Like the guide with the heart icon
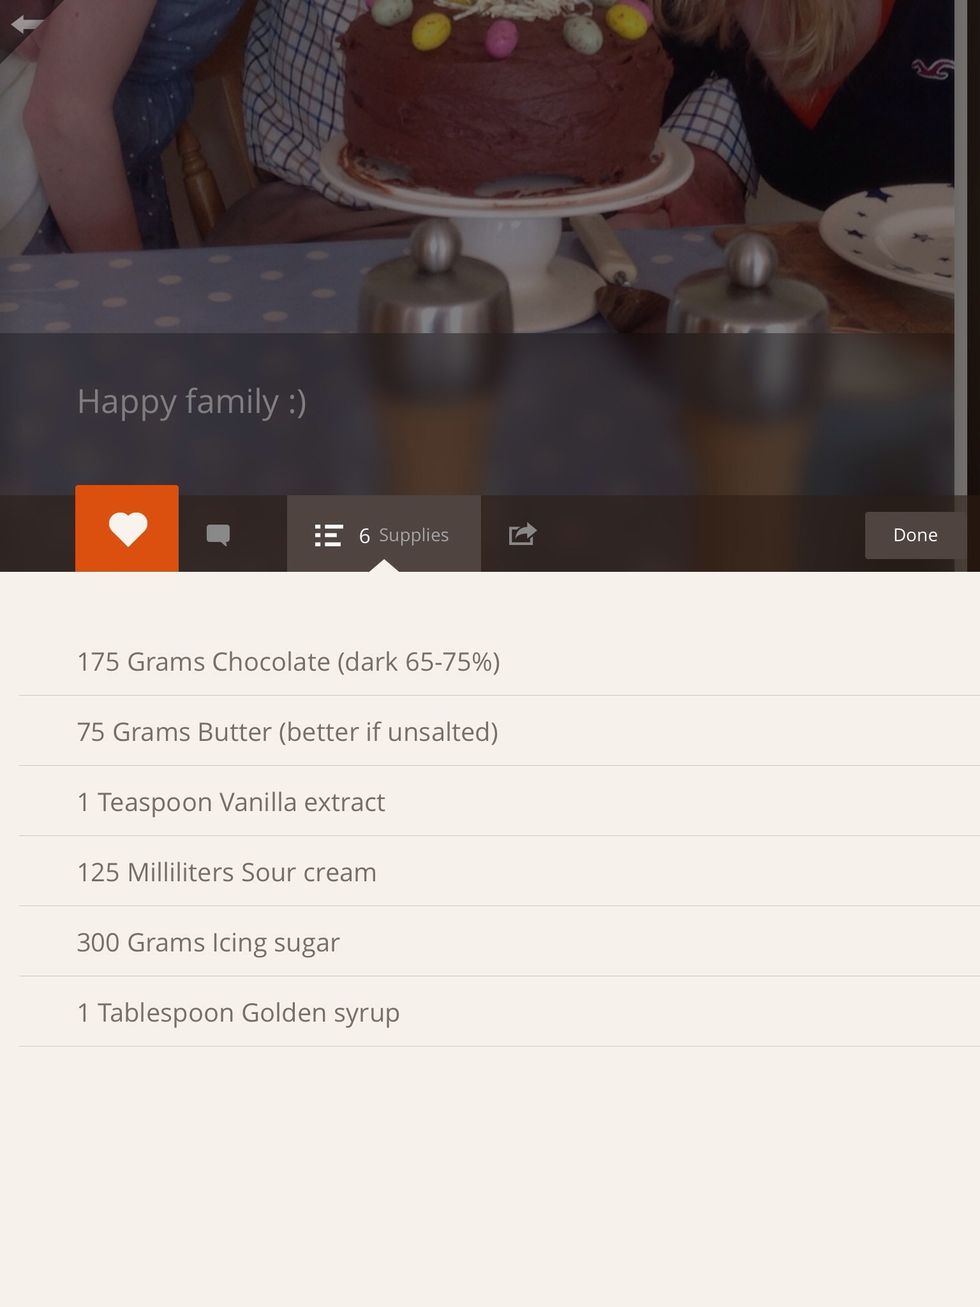Viewport: 980px width, 1307px height. 127,528
